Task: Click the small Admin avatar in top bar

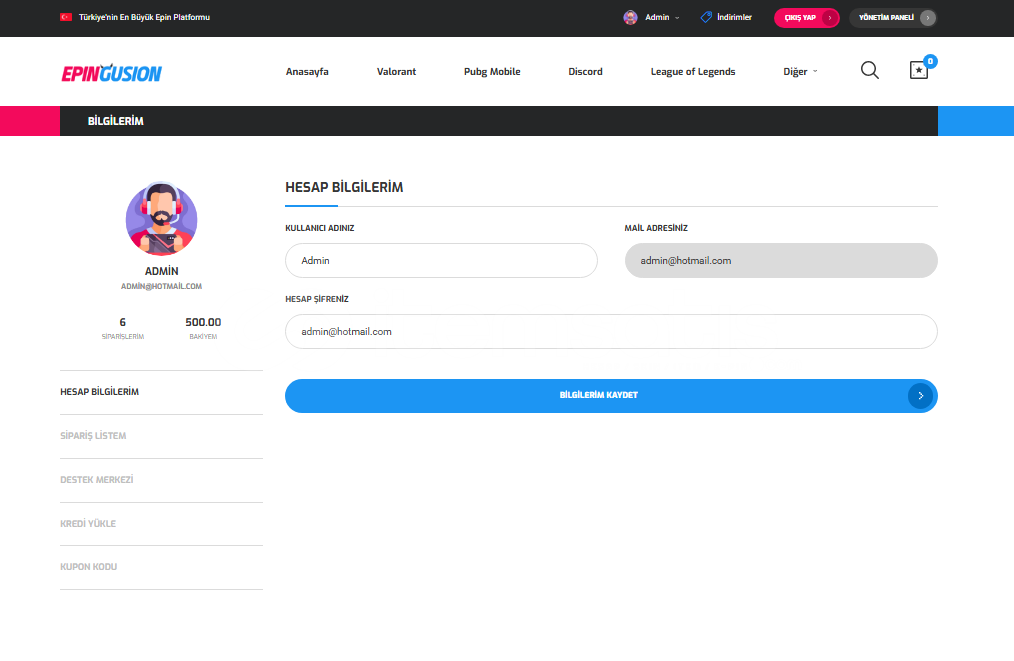Action: 630,17
